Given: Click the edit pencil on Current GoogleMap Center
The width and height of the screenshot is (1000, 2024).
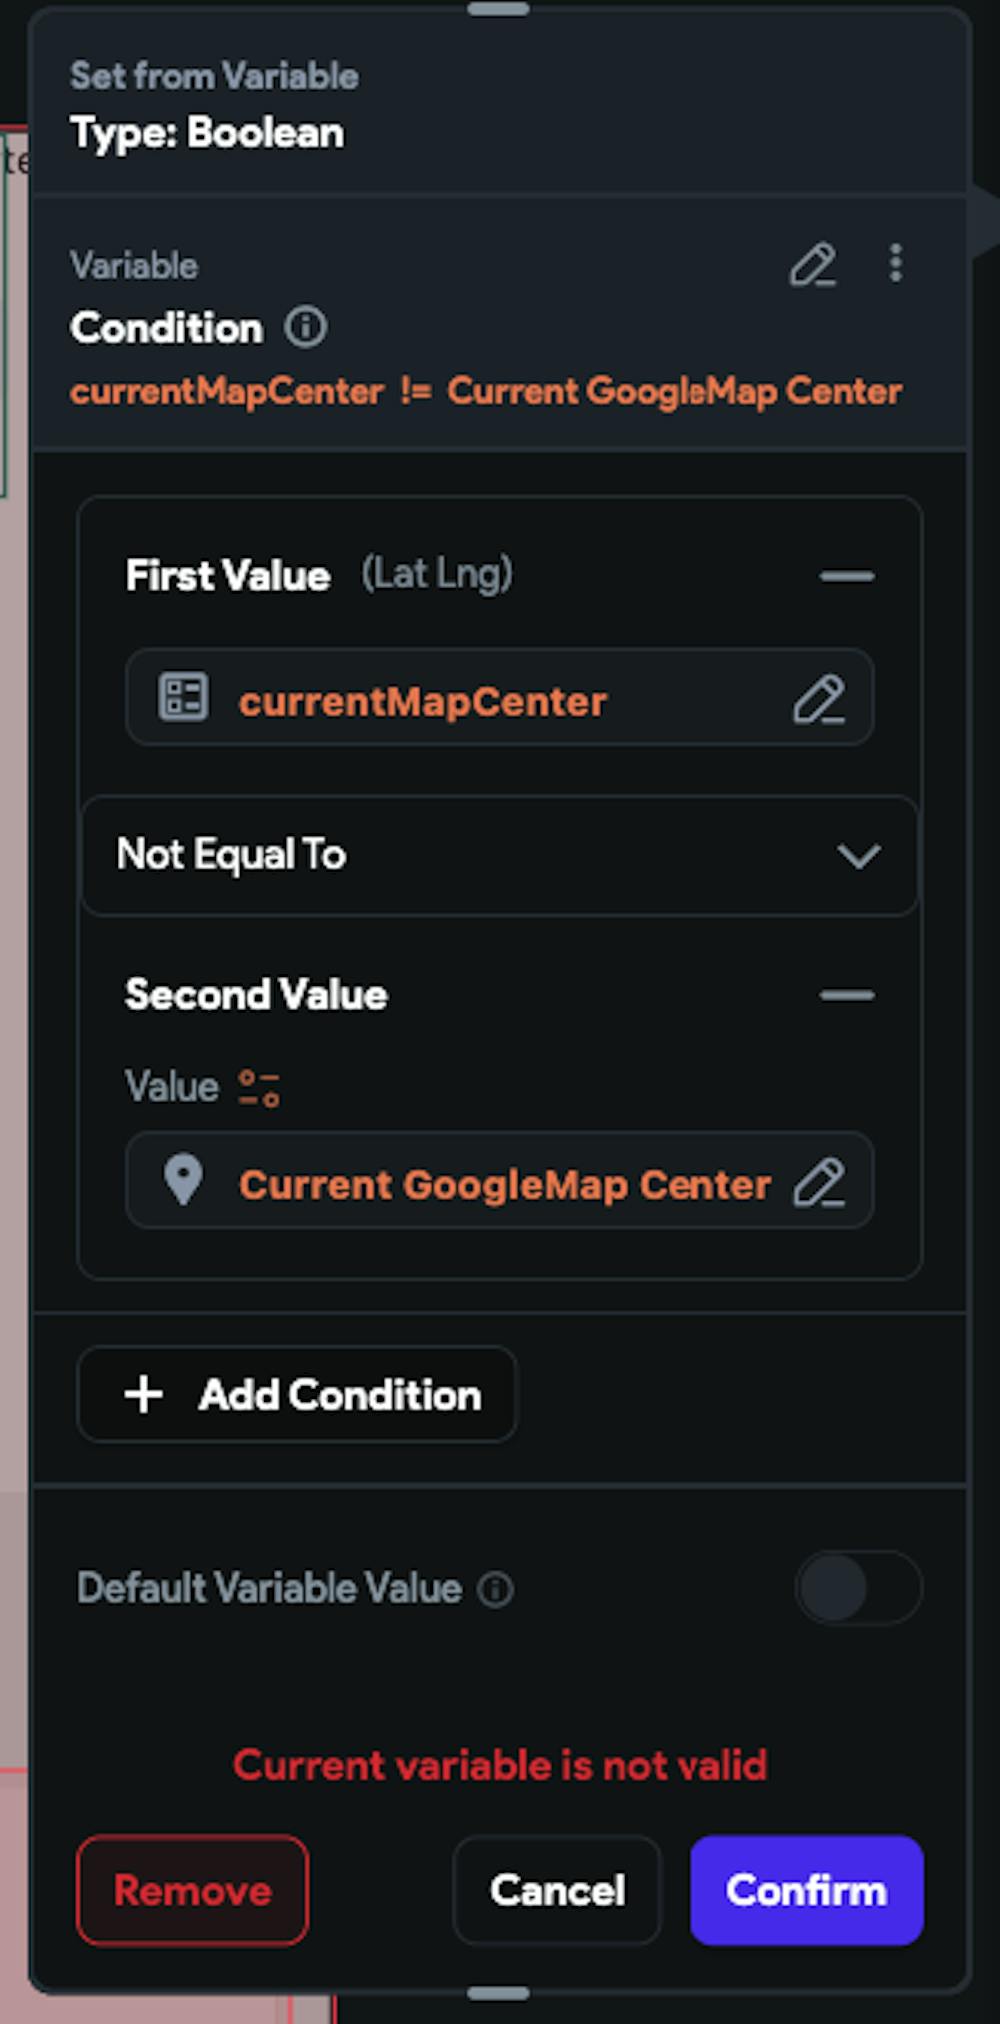Looking at the screenshot, I should (819, 1183).
